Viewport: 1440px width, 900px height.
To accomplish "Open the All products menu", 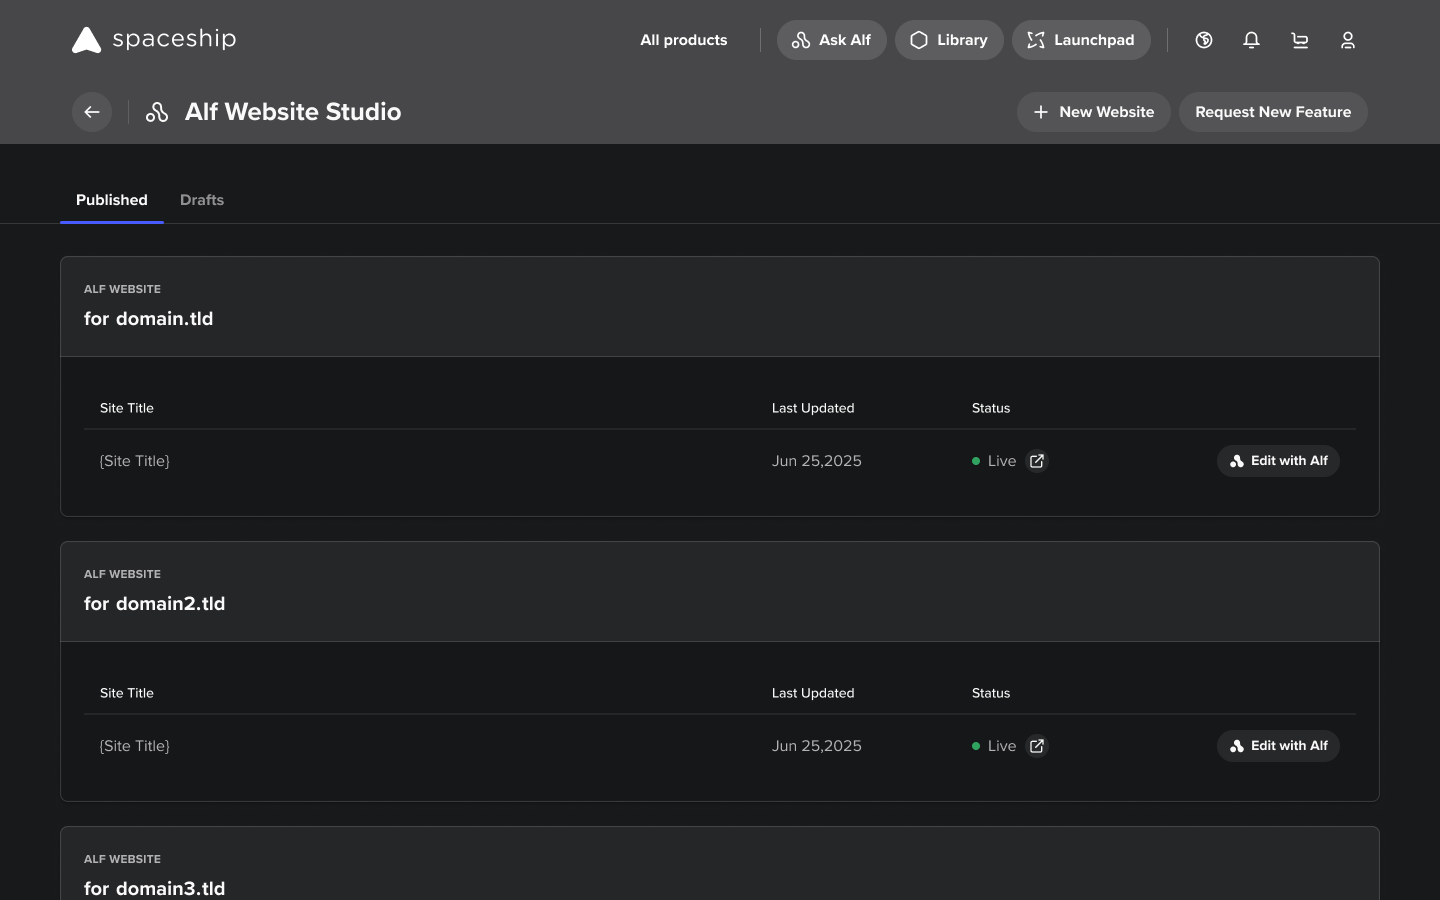I will (x=683, y=40).
